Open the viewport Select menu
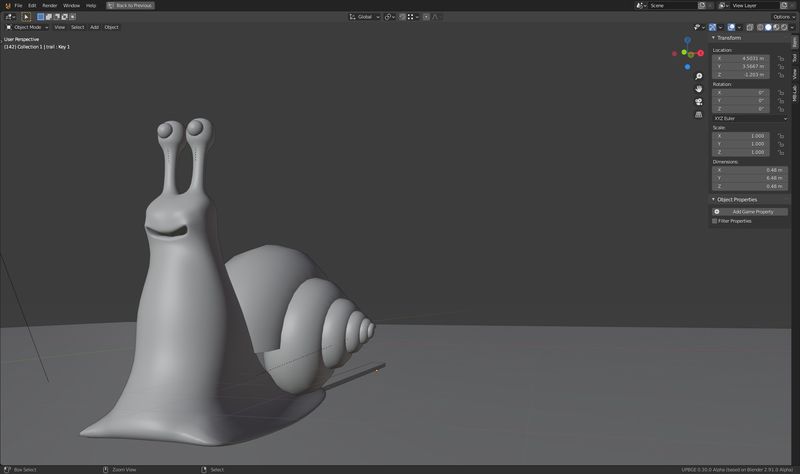800x474 pixels. tap(78, 28)
